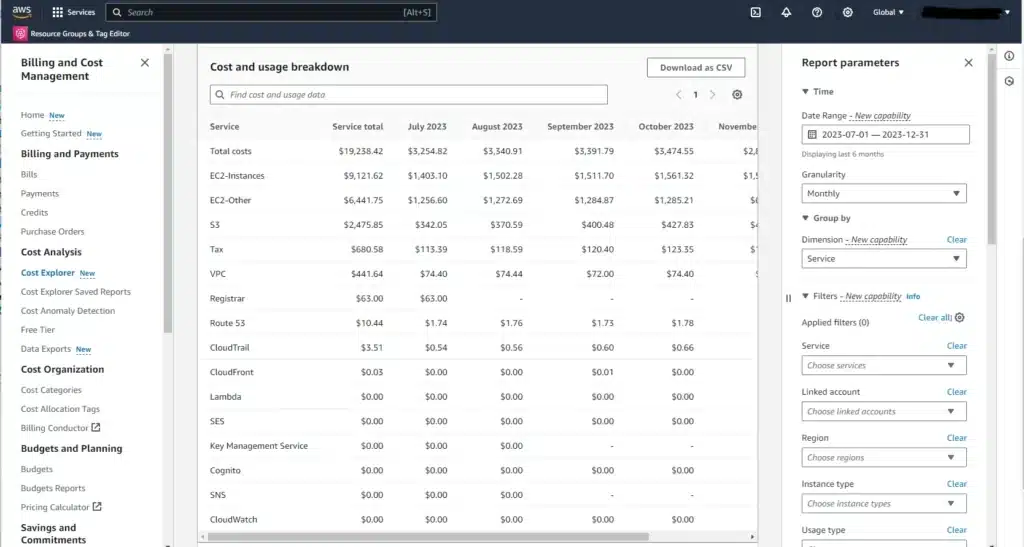Click the calendar icon in Date Range
The height and width of the screenshot is (547, 1024).
pos(812,134)
